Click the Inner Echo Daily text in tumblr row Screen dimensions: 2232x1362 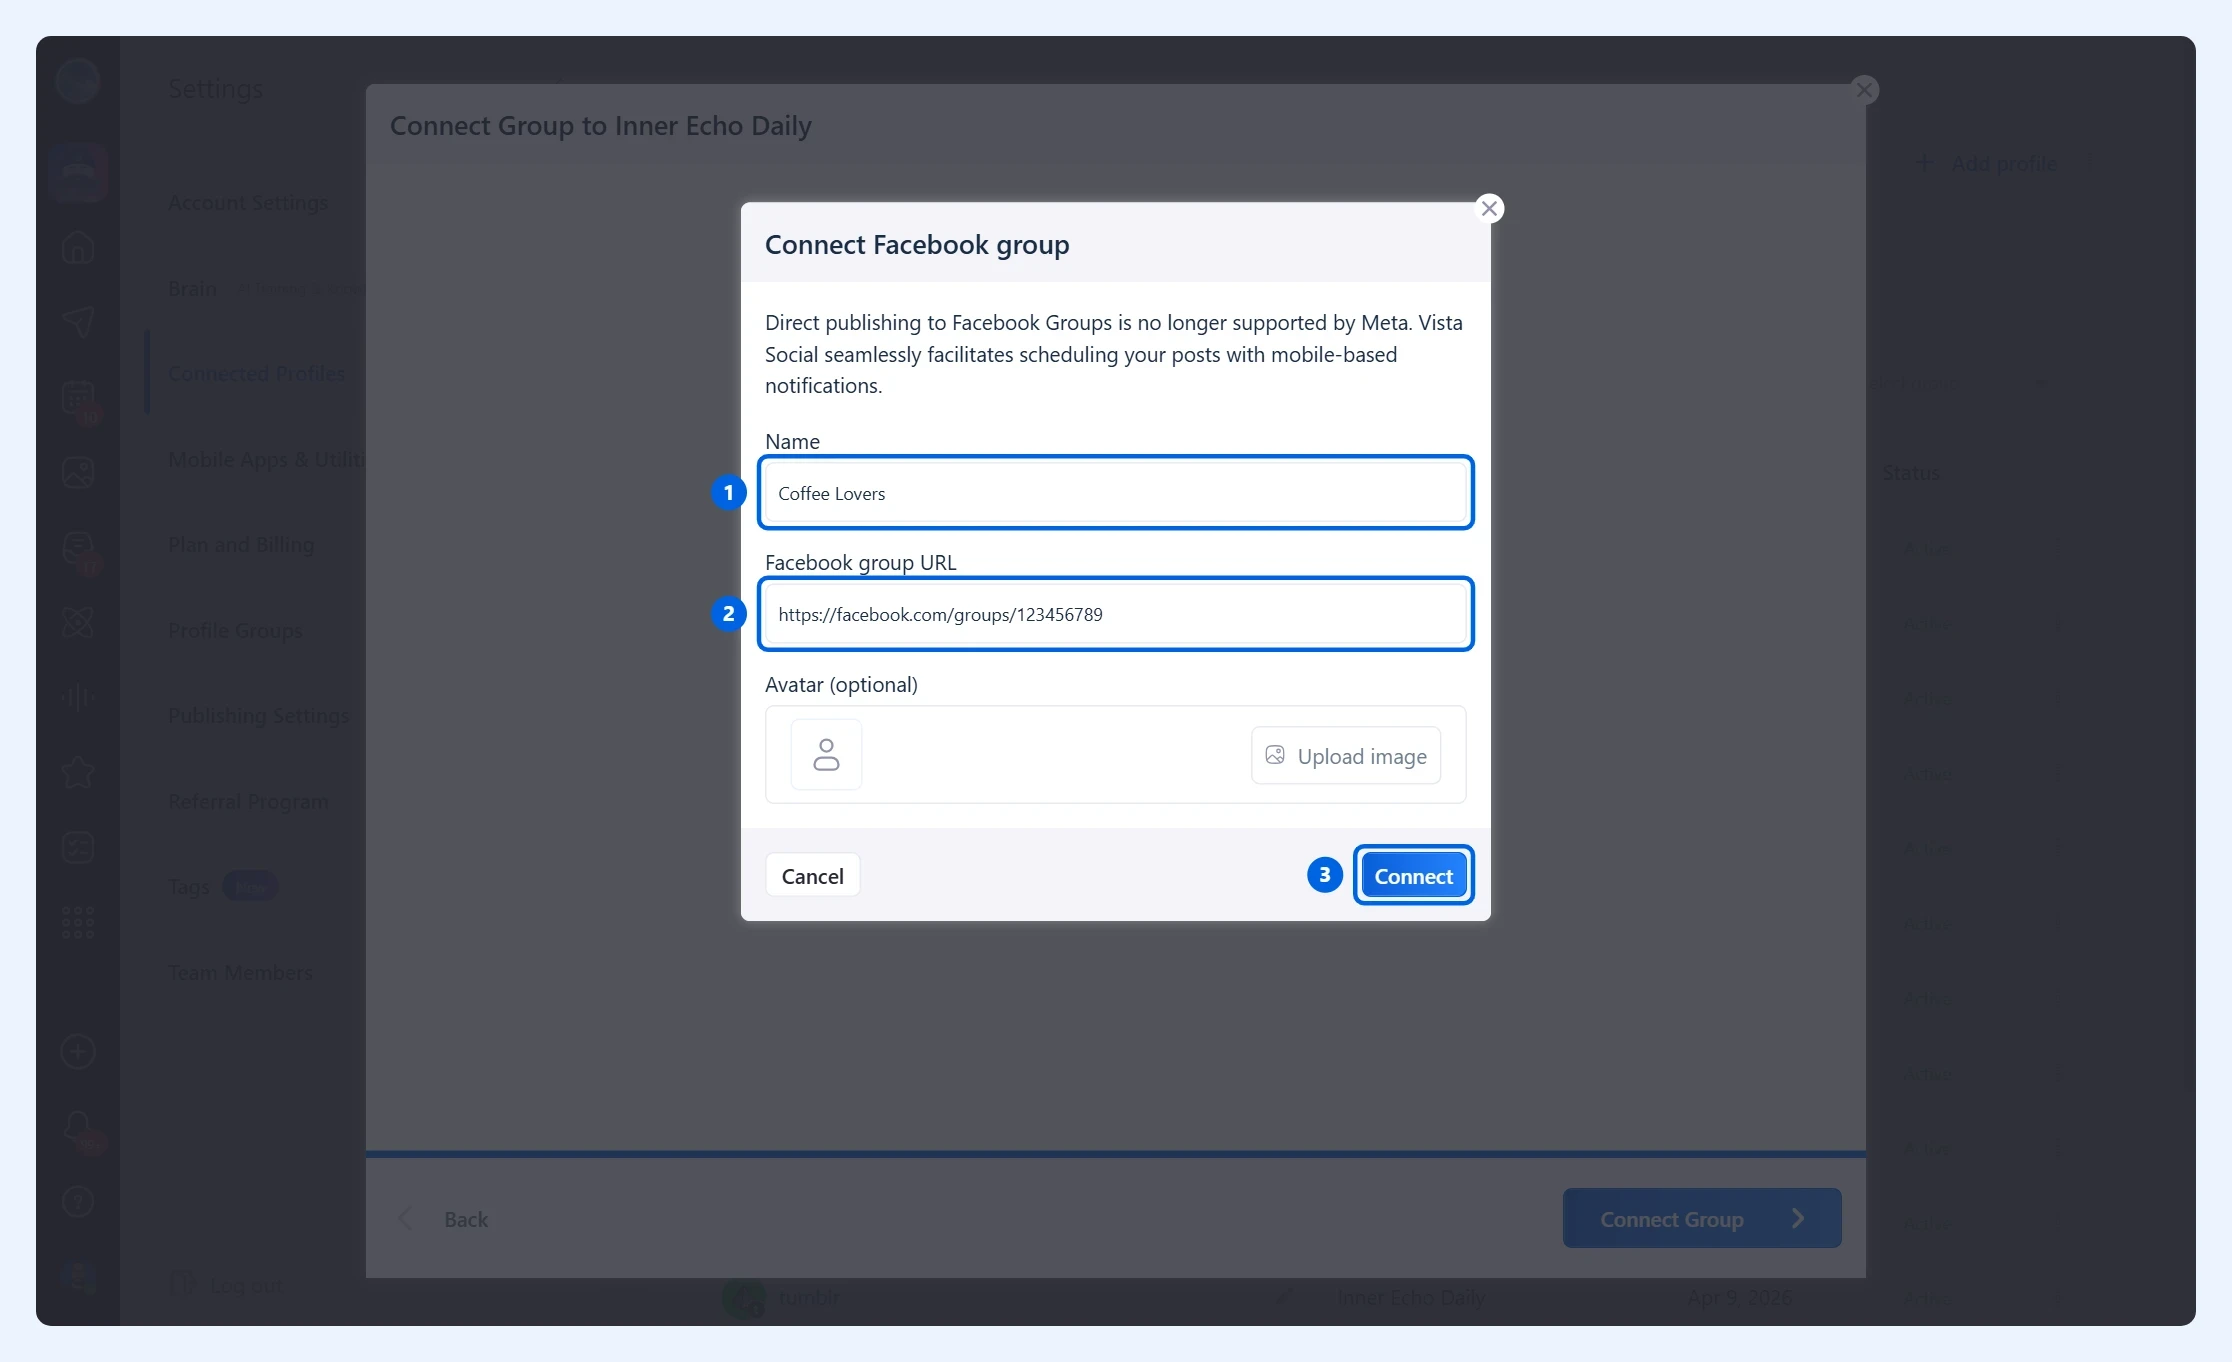[1410, 1298]
